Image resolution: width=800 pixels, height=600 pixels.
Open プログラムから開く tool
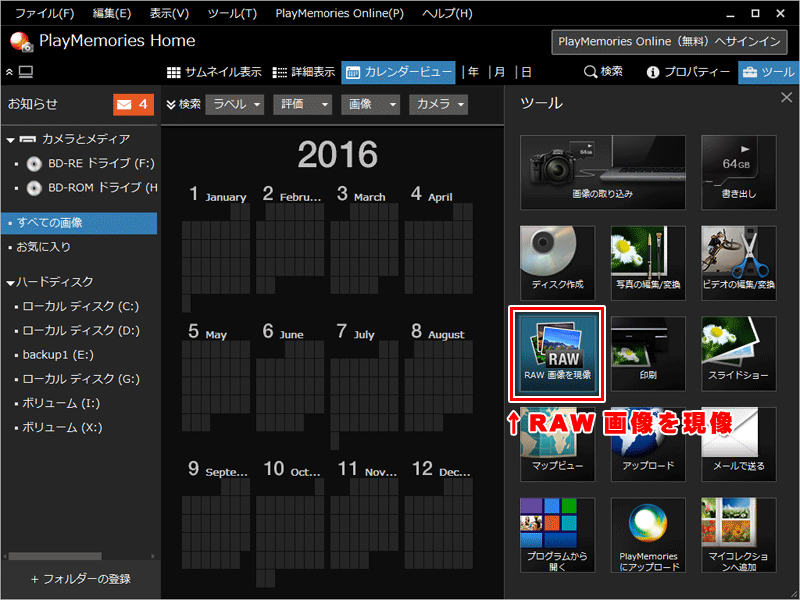coord(557,535)
